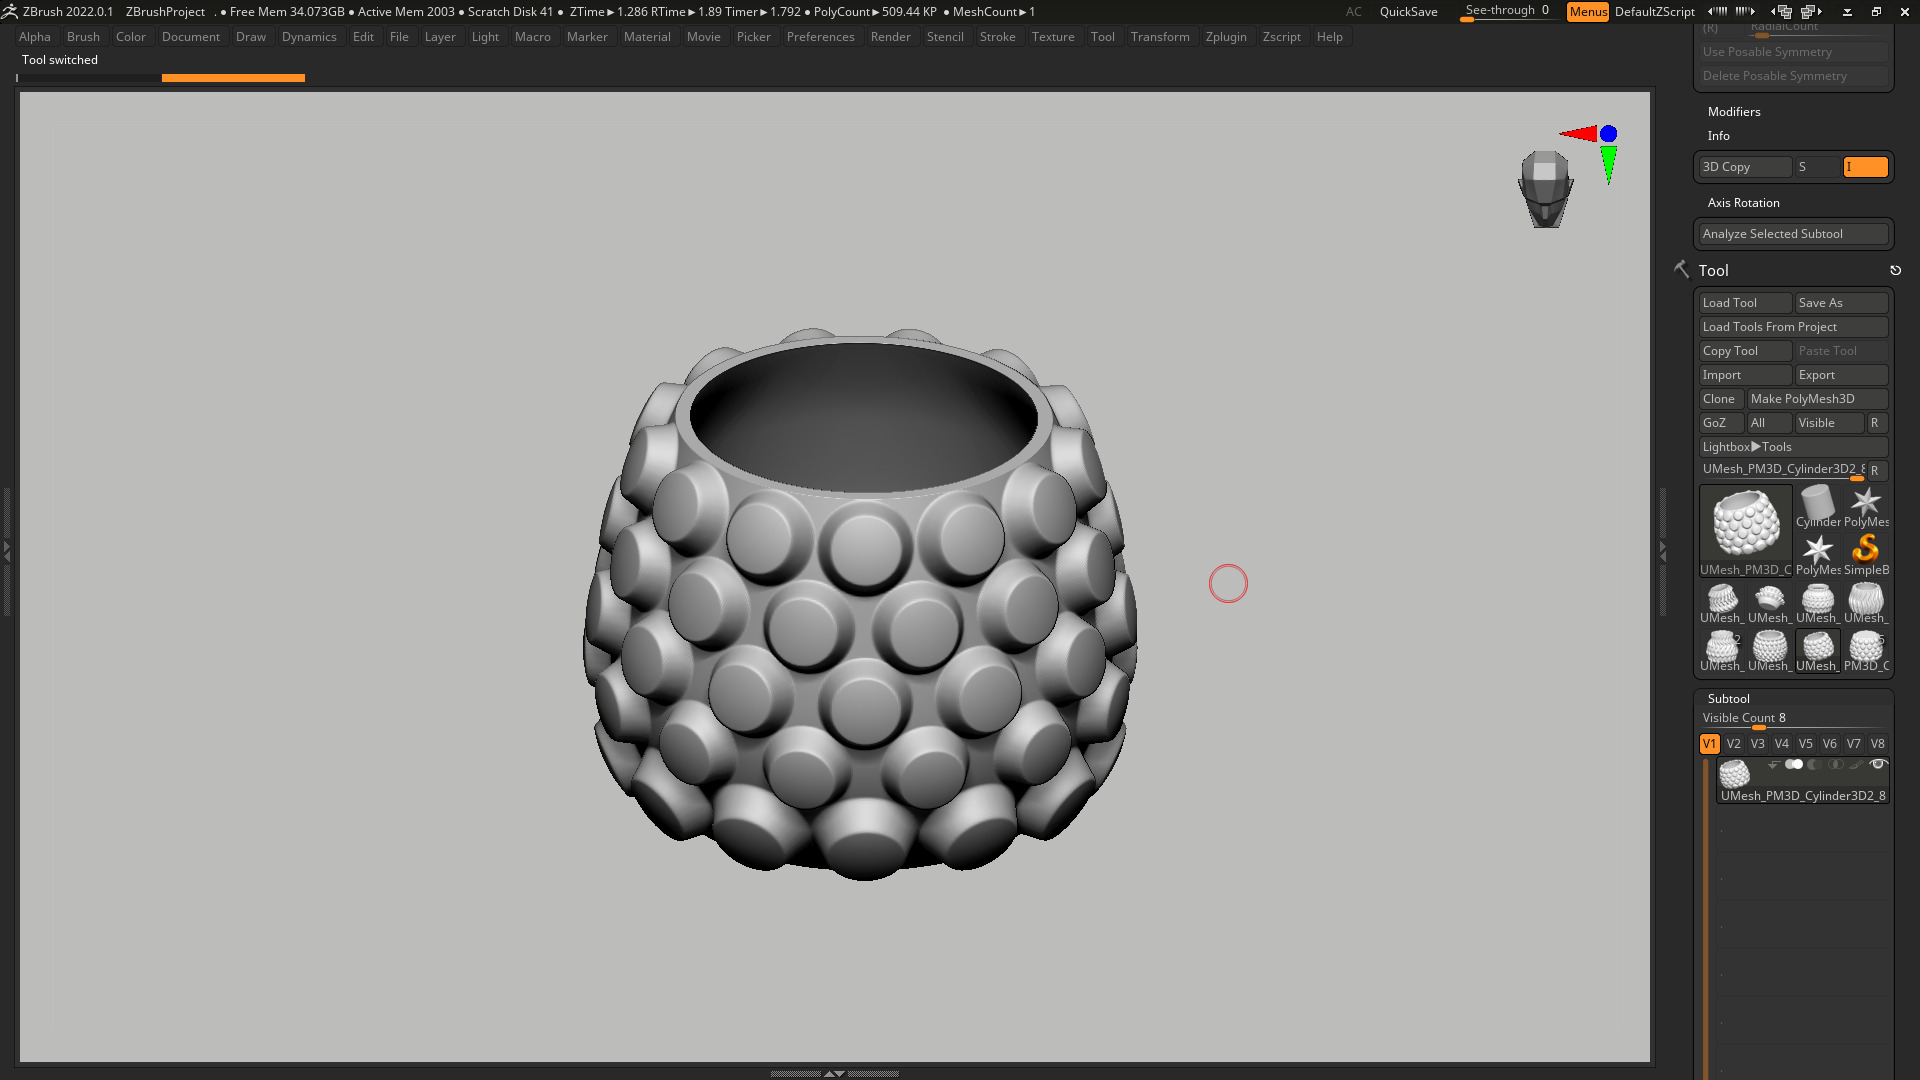Open the Brush menu
The width and height of the screenshot is (1920, 1080).
83,36
